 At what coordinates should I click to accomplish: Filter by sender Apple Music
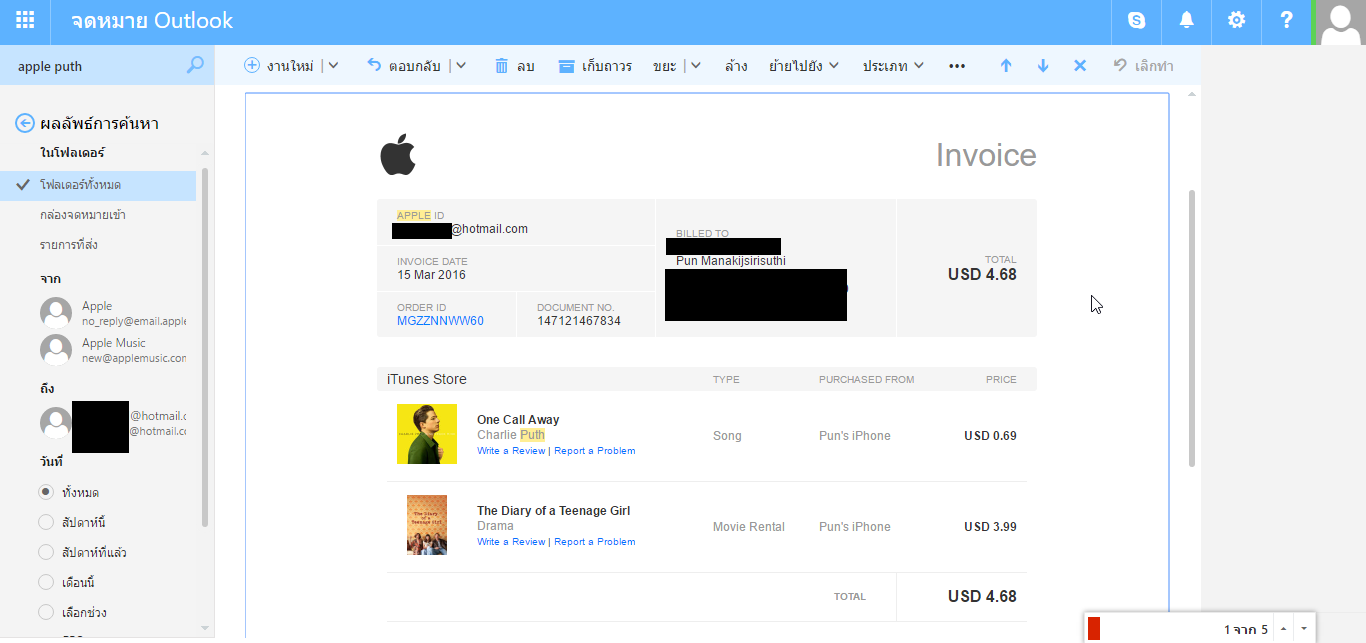(x=113, y=350)
